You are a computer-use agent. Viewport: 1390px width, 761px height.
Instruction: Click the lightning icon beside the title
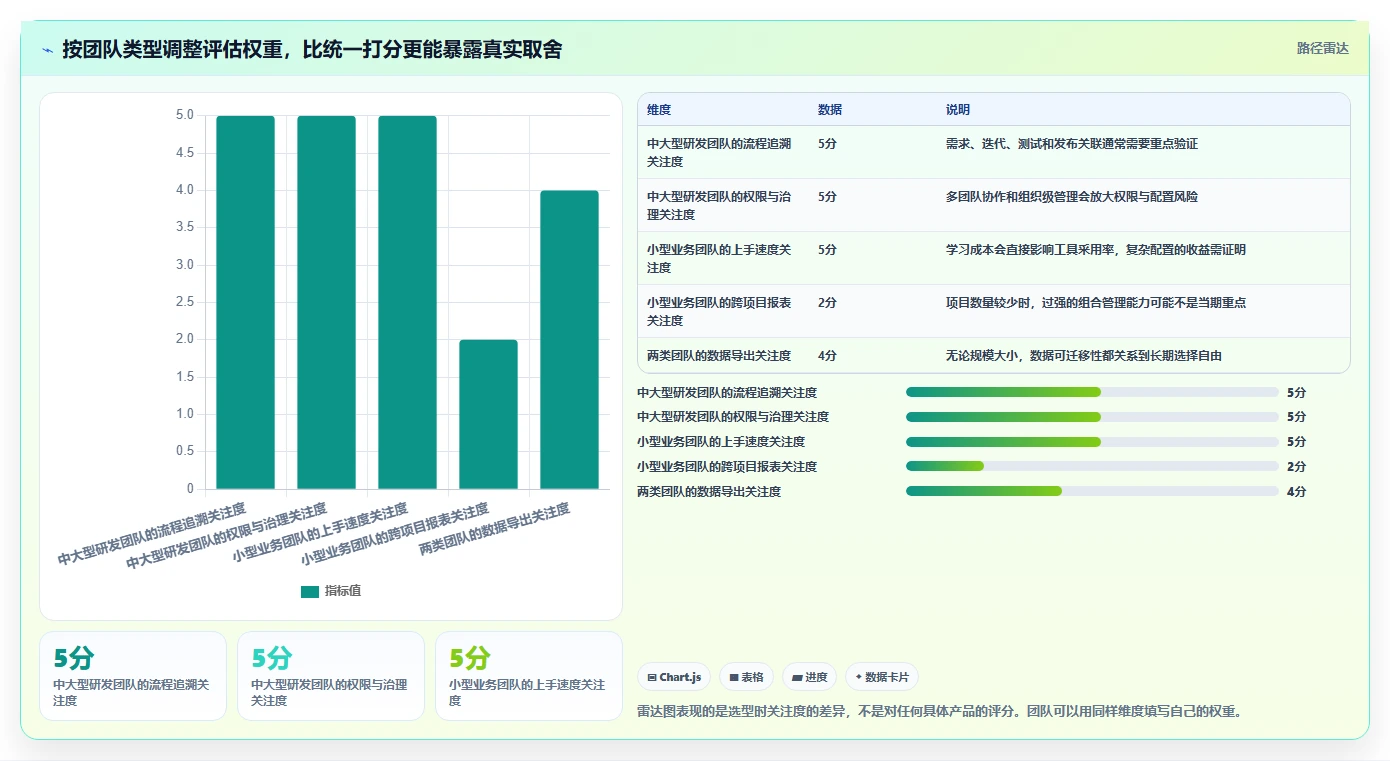48,49
